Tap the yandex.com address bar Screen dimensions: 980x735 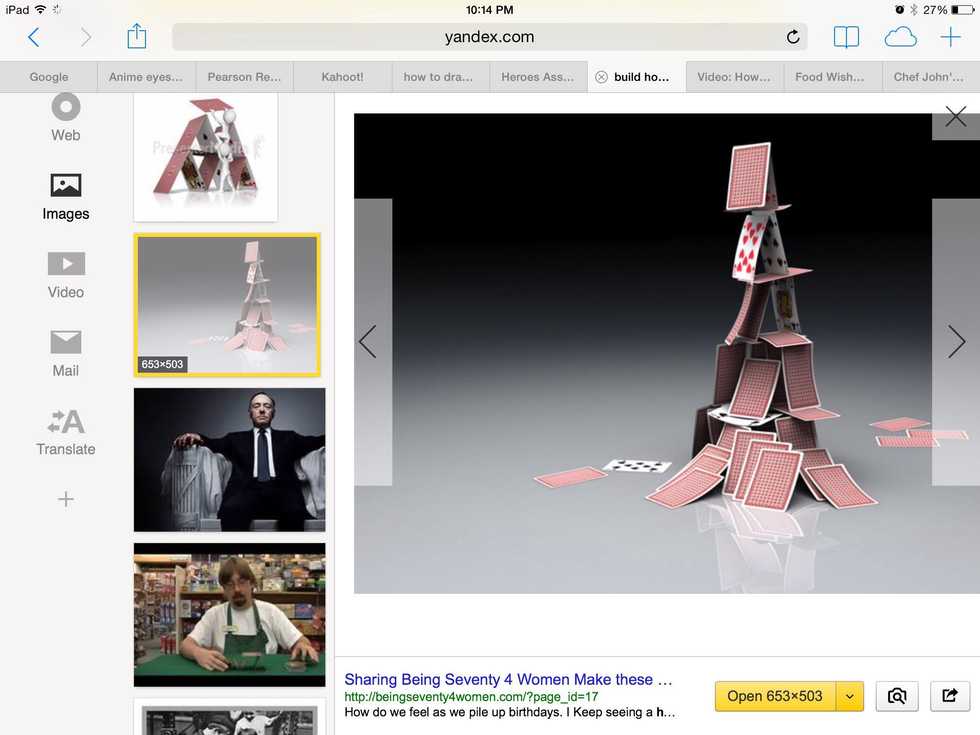click(489, 37)
